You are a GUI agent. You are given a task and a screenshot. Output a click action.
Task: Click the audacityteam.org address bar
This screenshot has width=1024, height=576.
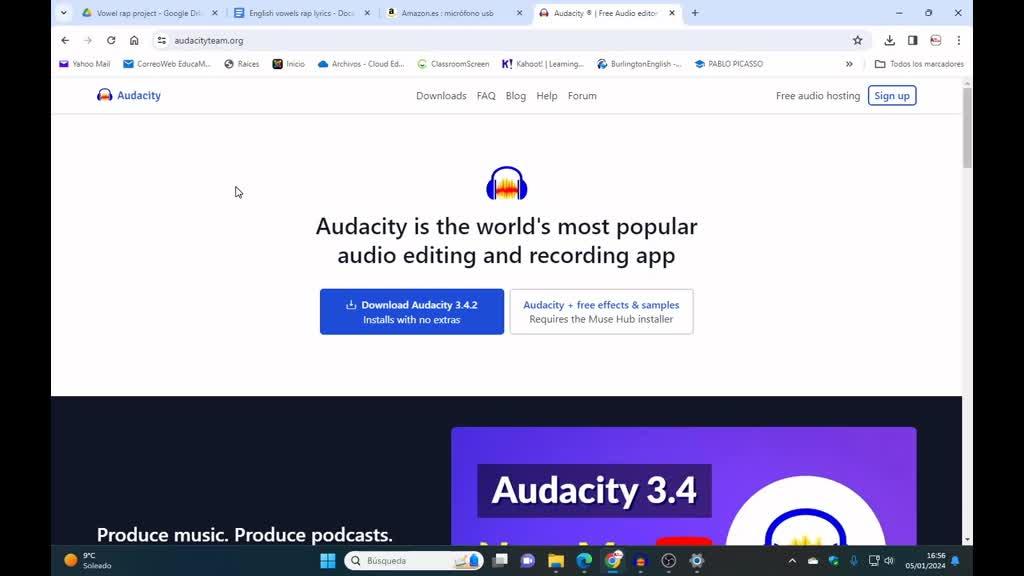(x=509, y=40)
